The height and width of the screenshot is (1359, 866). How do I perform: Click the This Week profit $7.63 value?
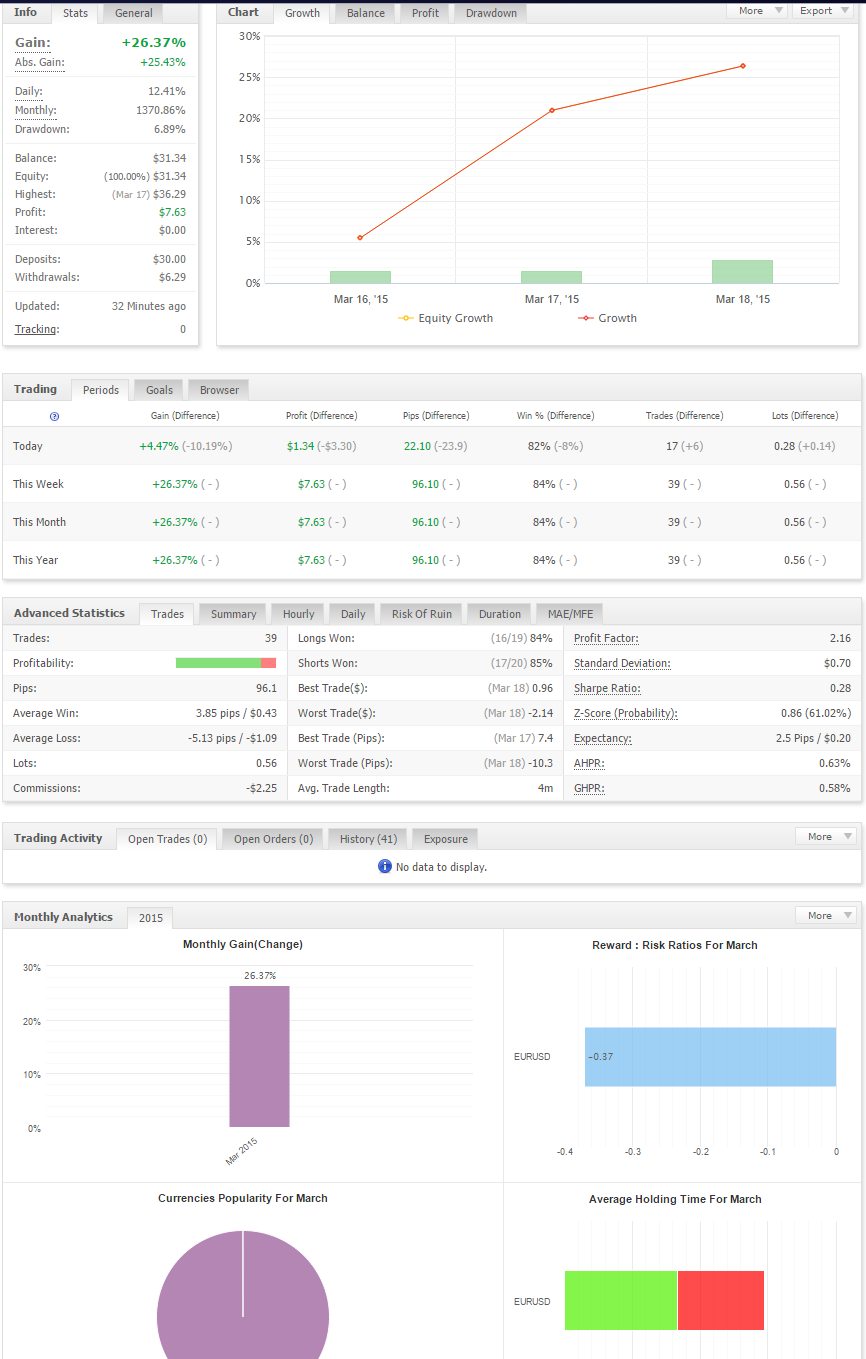pos(312,484)
